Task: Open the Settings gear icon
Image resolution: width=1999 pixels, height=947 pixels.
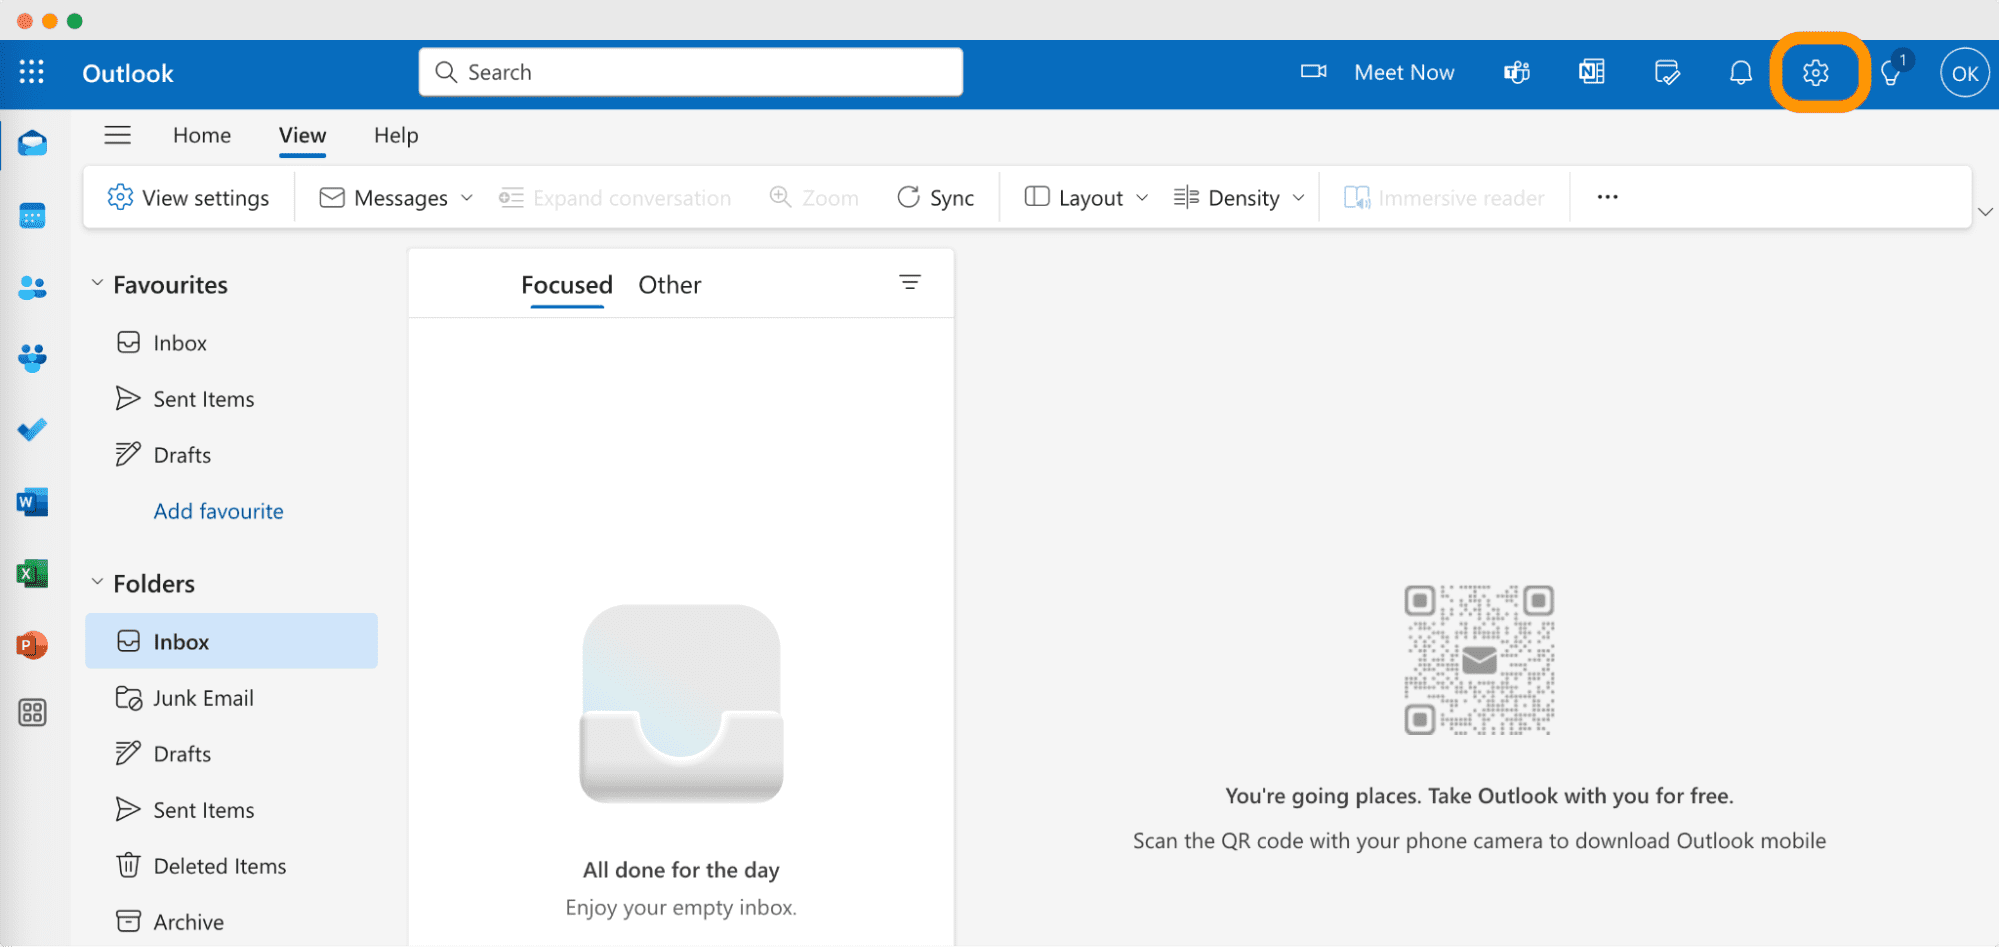Action: point(1816,72)
